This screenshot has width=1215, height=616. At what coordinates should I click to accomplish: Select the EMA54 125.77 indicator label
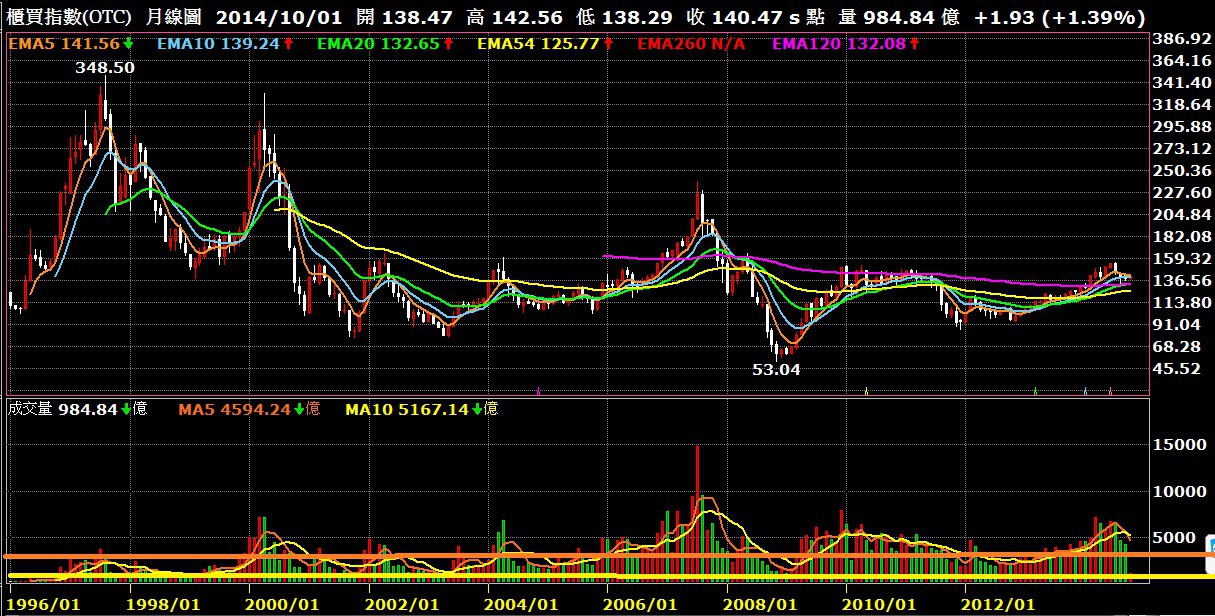tap(544, 44)
